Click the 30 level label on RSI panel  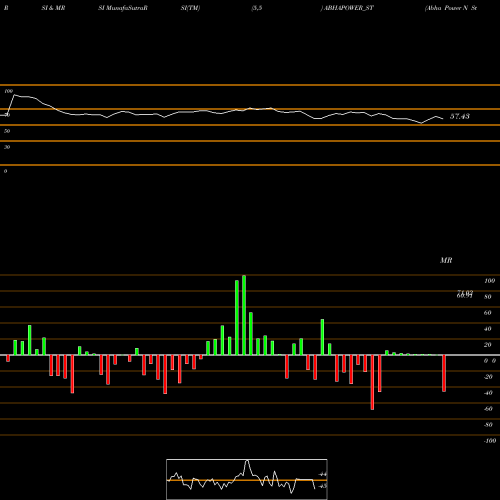click(x=7, y=147)
